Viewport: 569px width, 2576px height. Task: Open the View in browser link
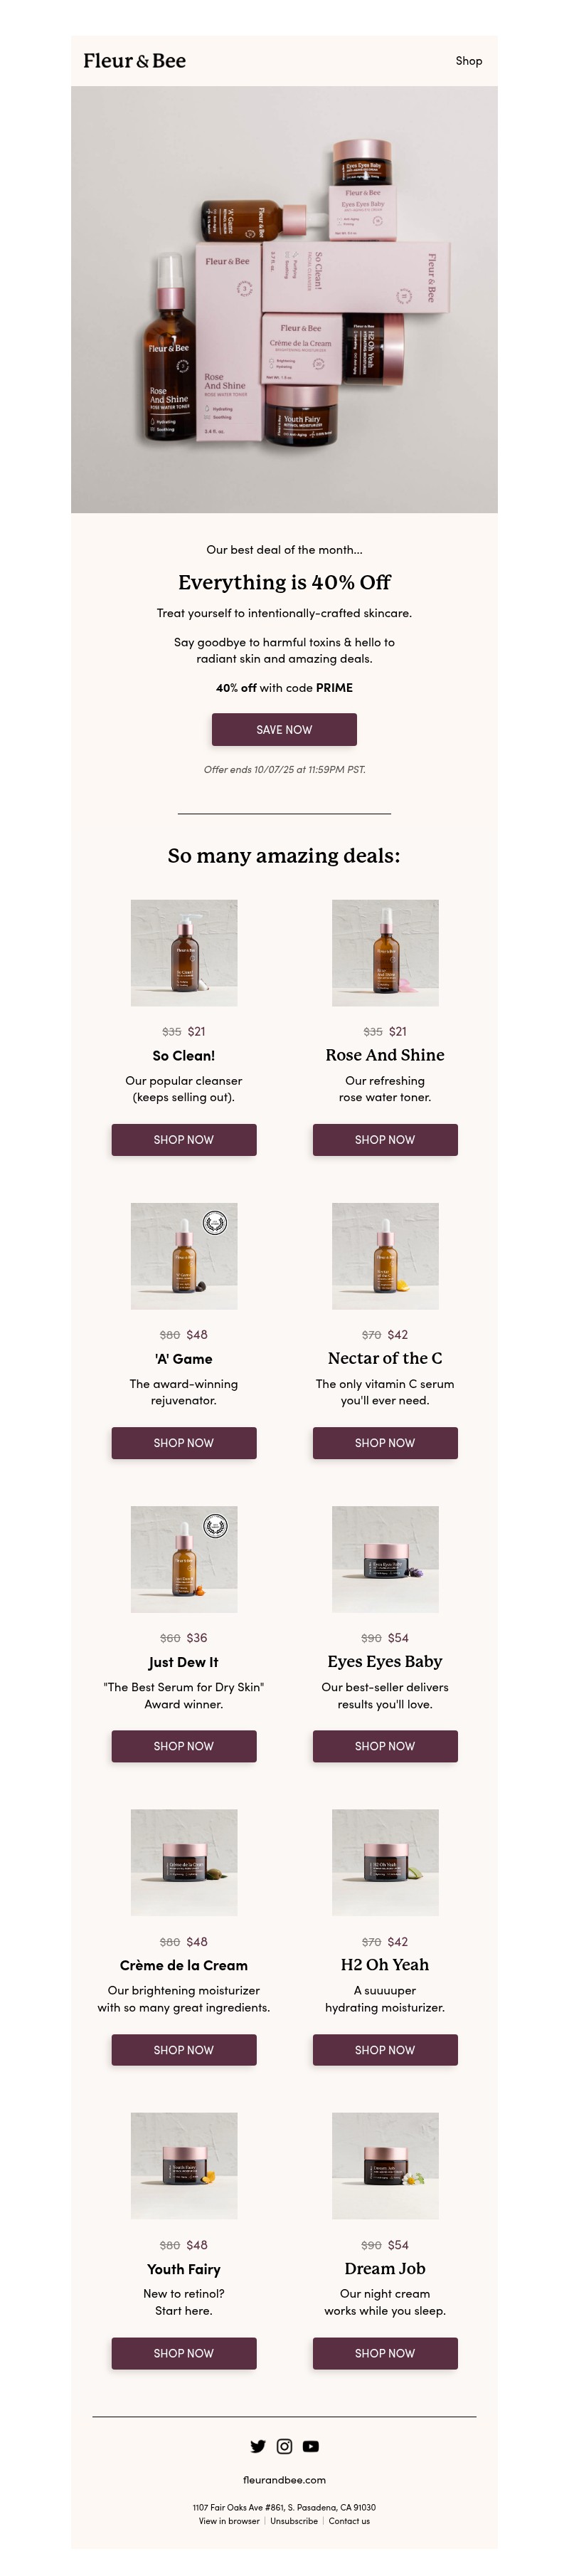[x=229, y=2520]
